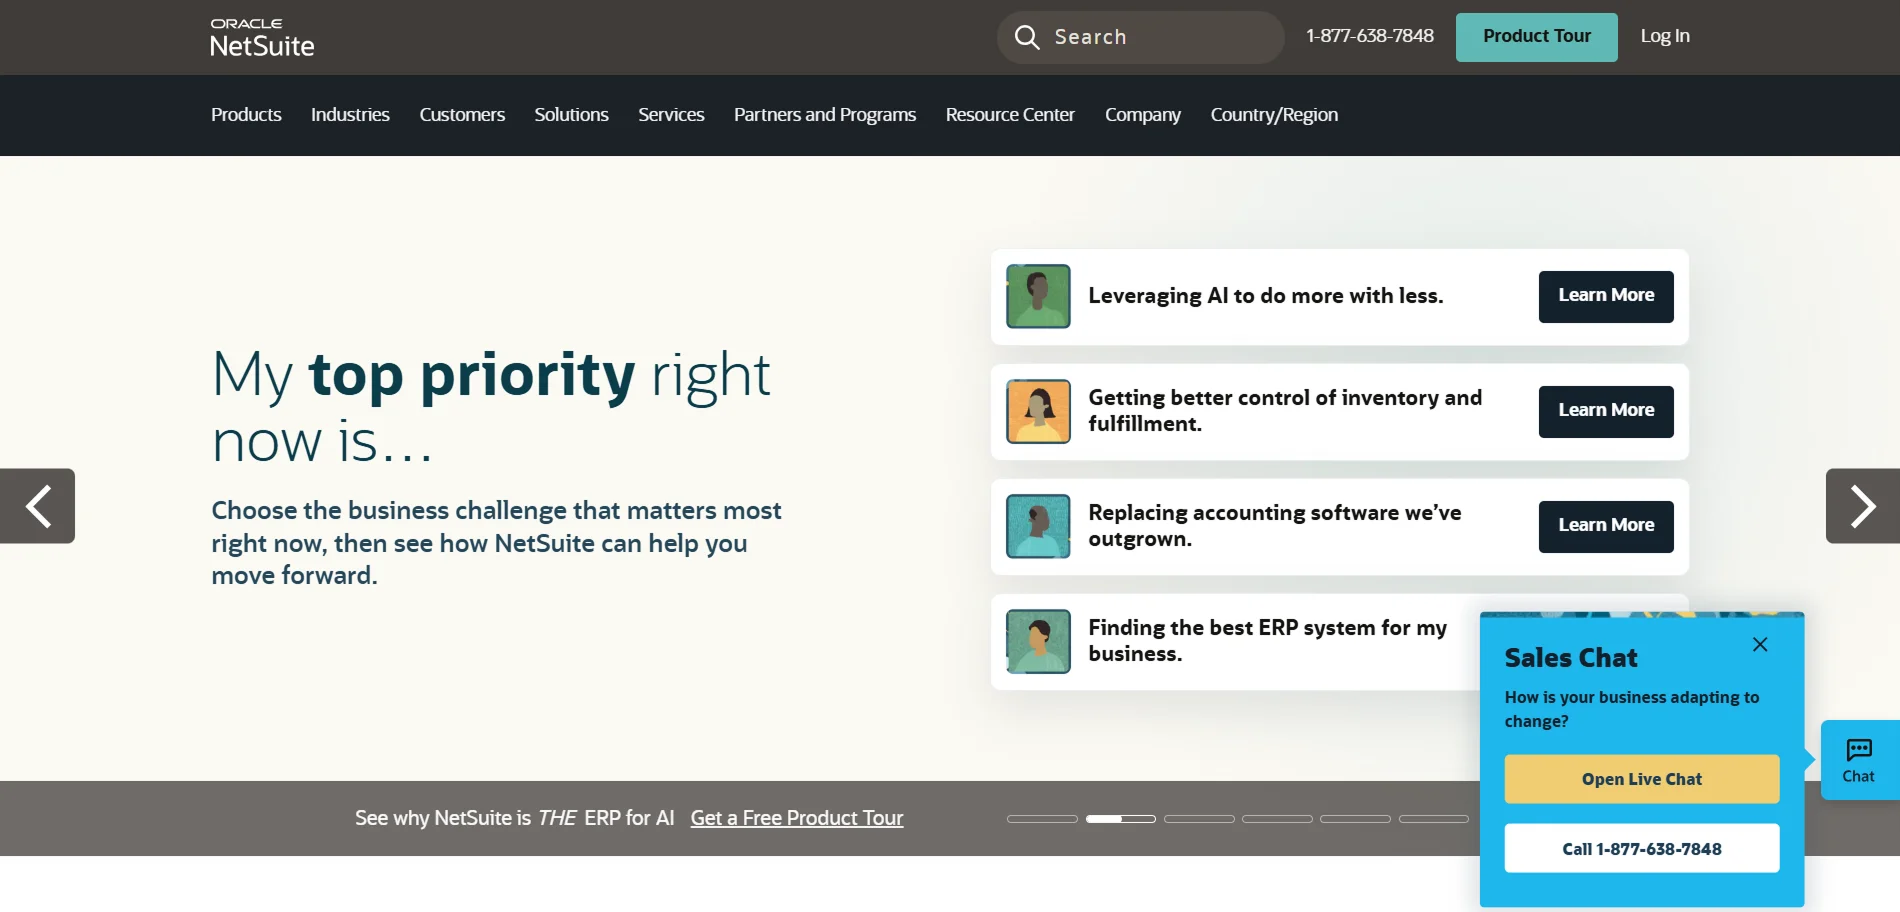This screenshot has width=1900, height=912.
Task: Advance to the next carousel slide arrow
Action: (x=1863, y=506)
